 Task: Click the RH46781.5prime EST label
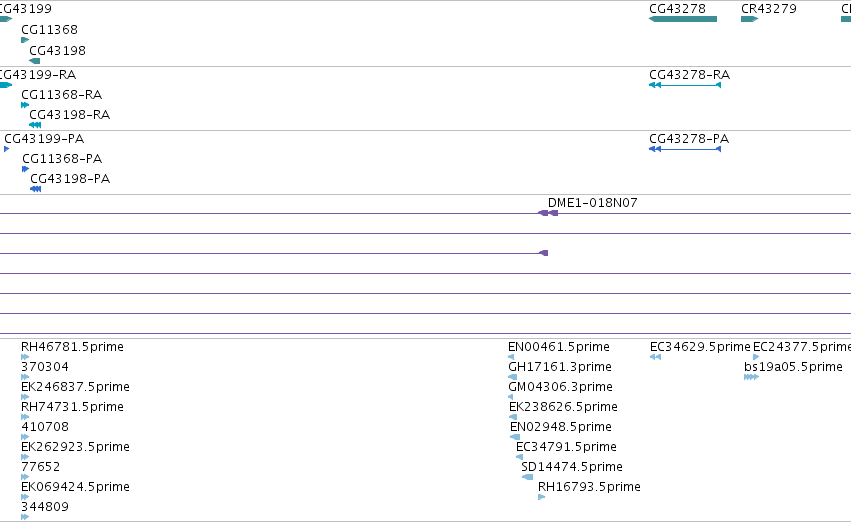tap(72, 347)
